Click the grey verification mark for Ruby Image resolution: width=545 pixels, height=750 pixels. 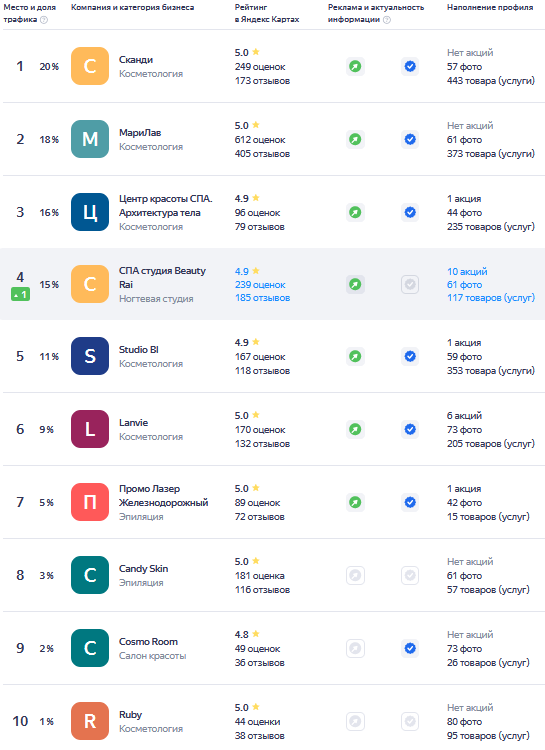click(x=410, y=721)
